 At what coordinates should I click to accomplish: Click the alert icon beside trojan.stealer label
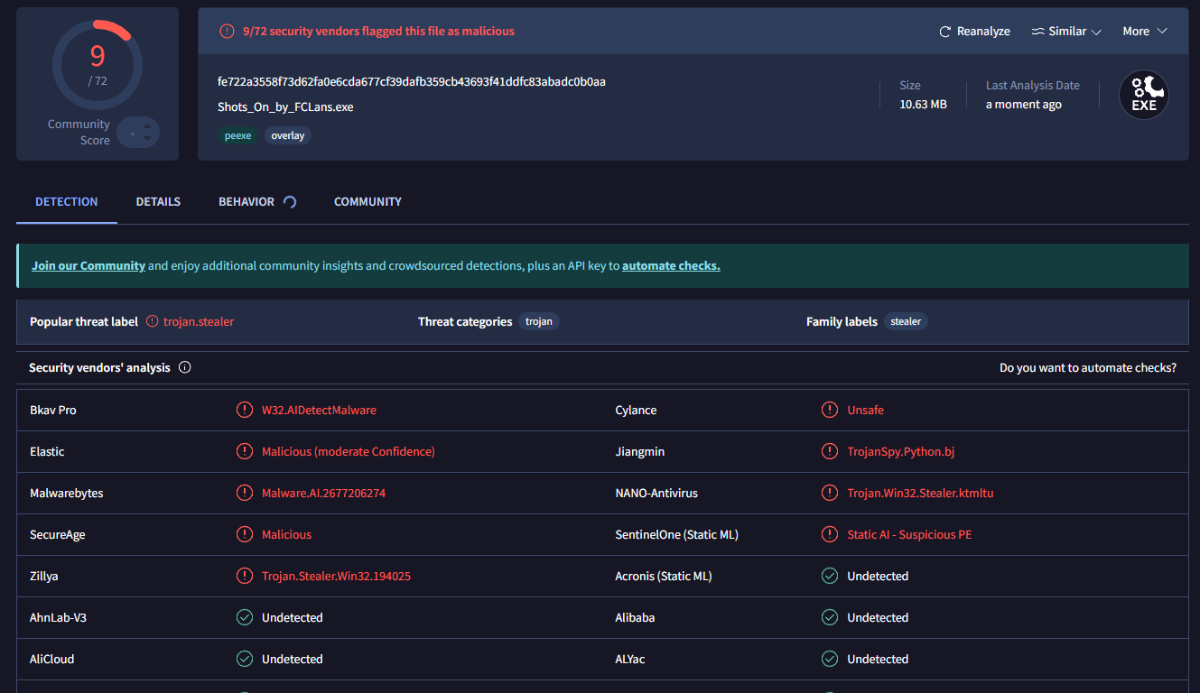pos(152,321)
